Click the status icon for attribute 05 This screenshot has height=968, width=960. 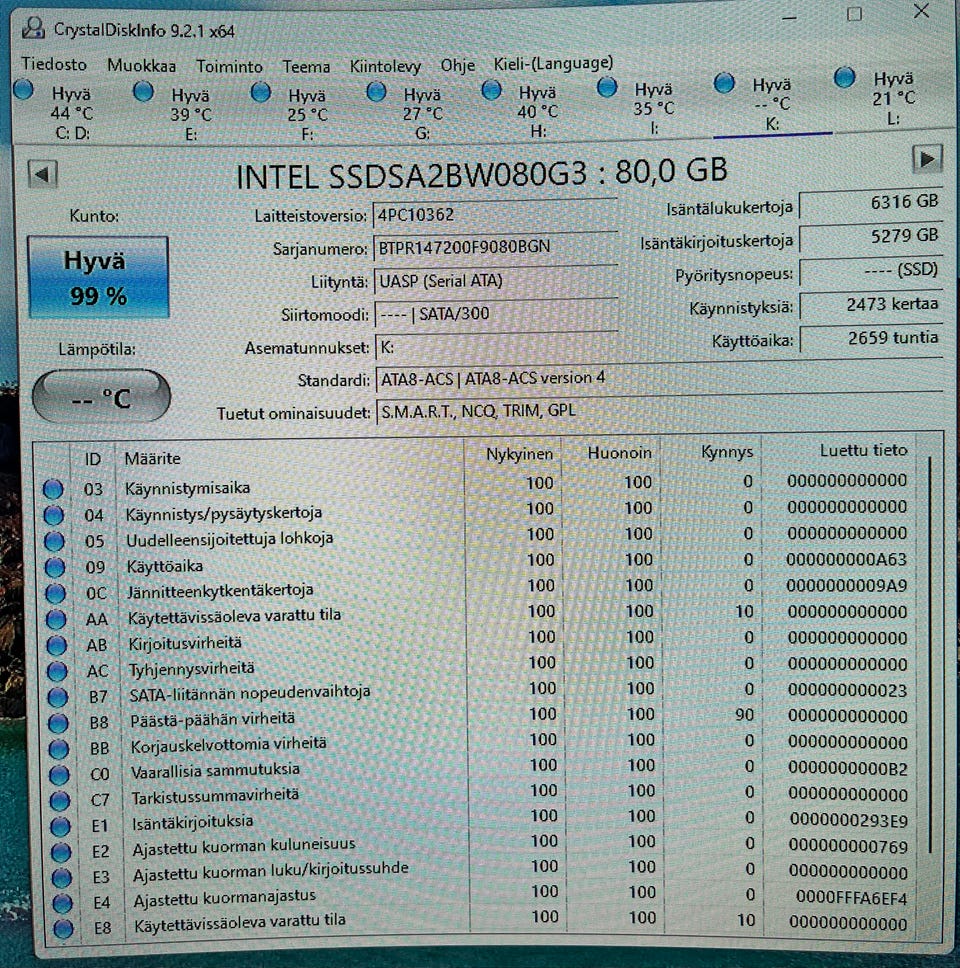tap(54, 541)
